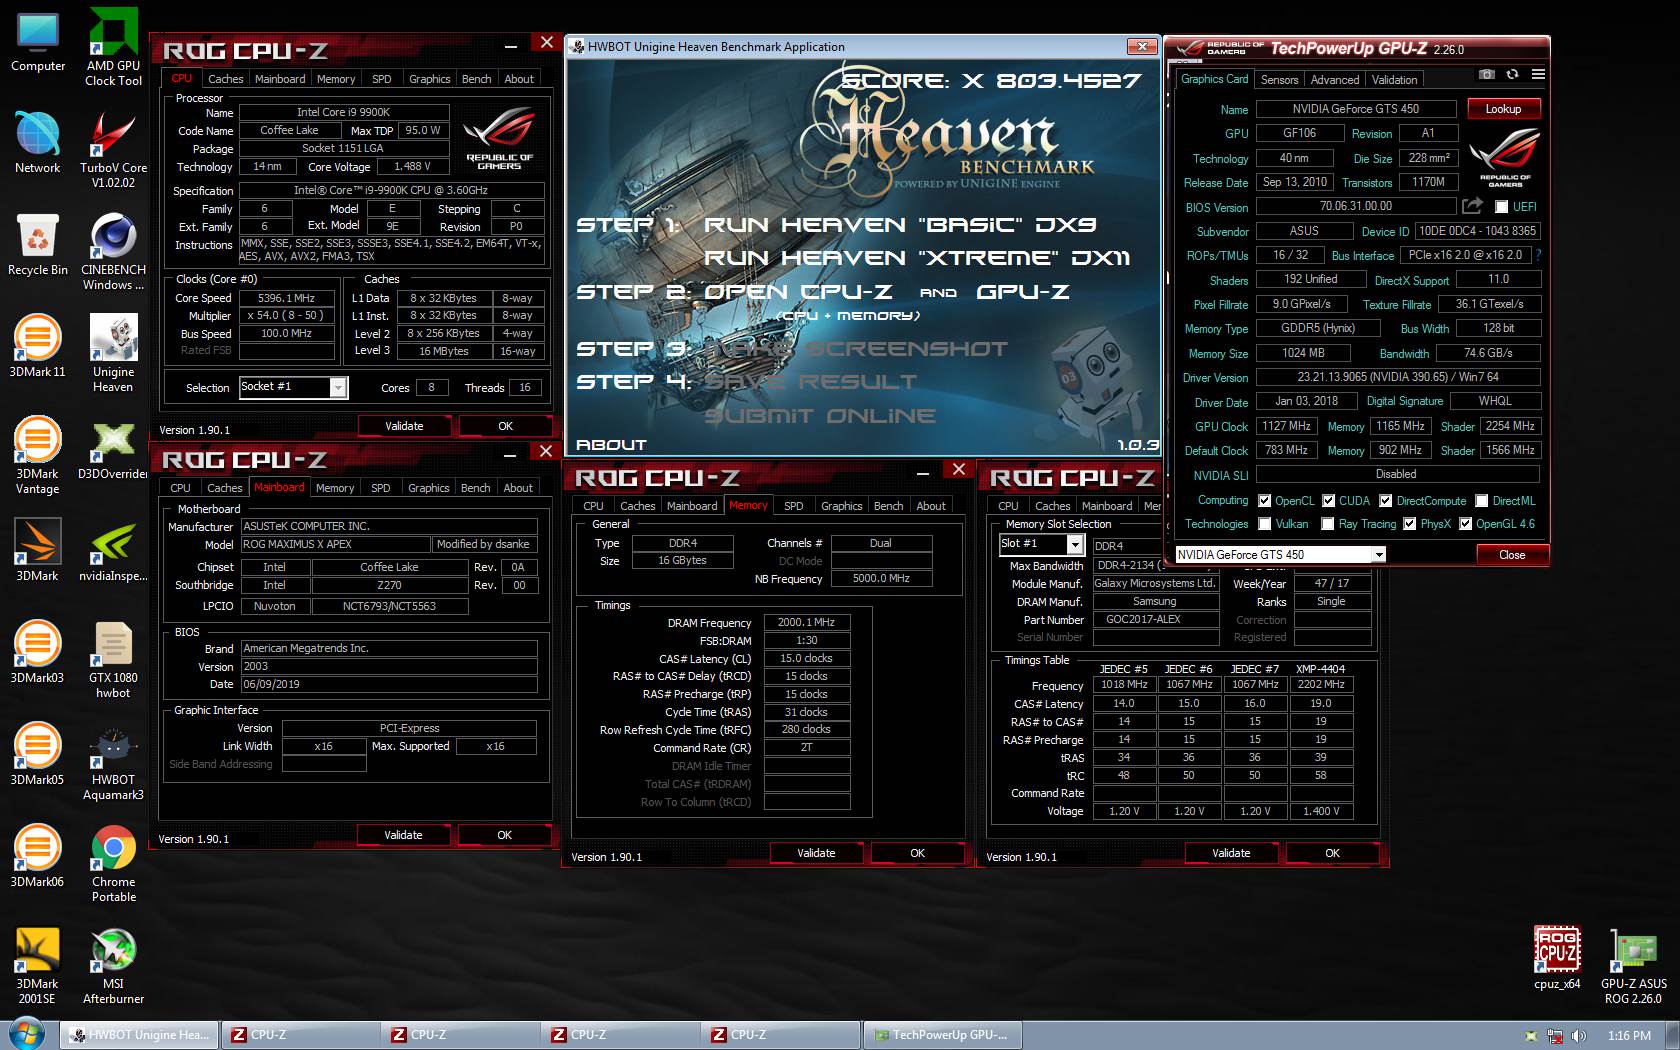The width and height of the screenshot is (1680, 1050).
Task: Click Close button in GPU-Z
Action: 1512,555
